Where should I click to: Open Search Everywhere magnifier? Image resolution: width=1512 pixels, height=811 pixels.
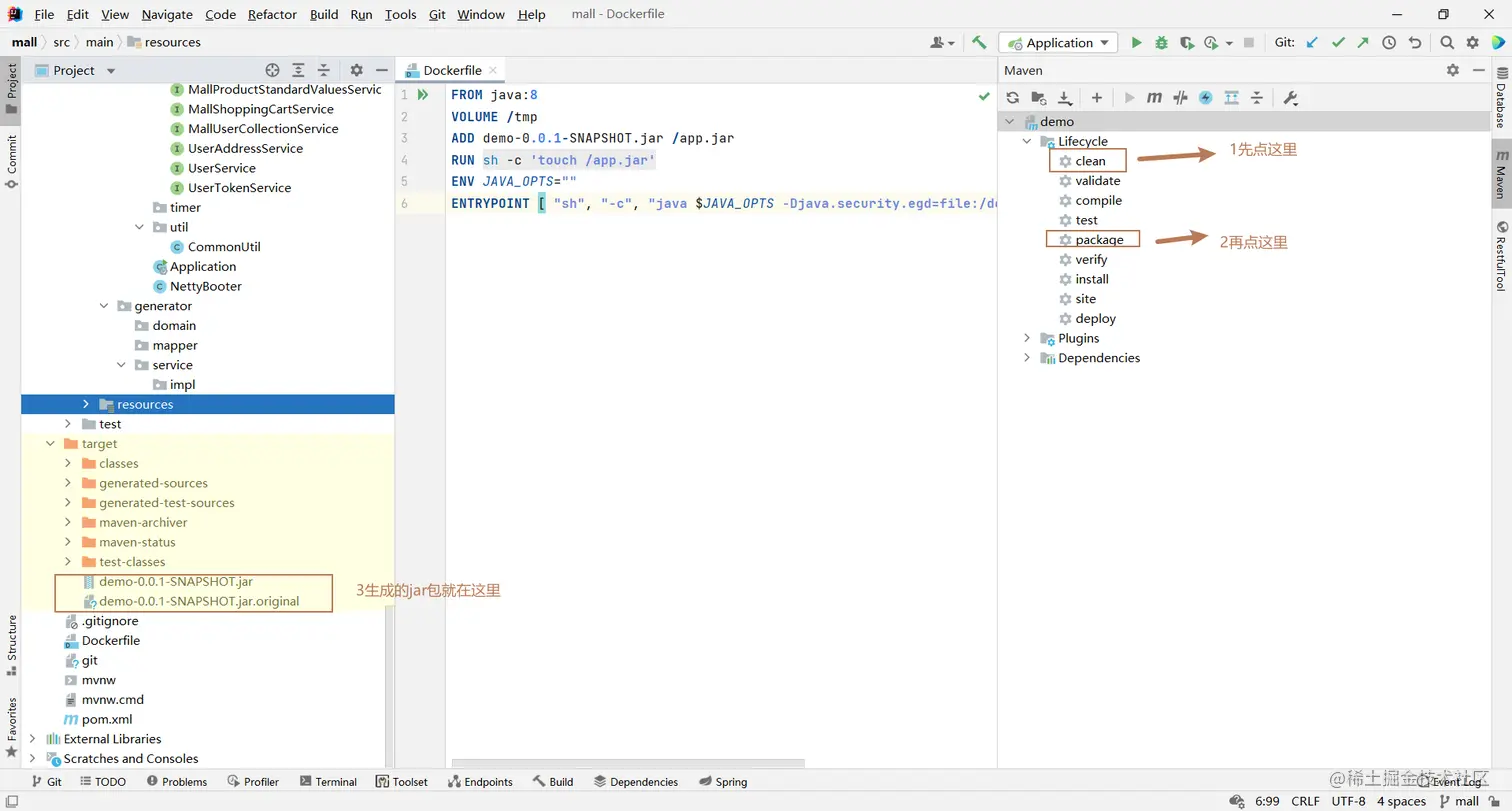pos(1447,43)
